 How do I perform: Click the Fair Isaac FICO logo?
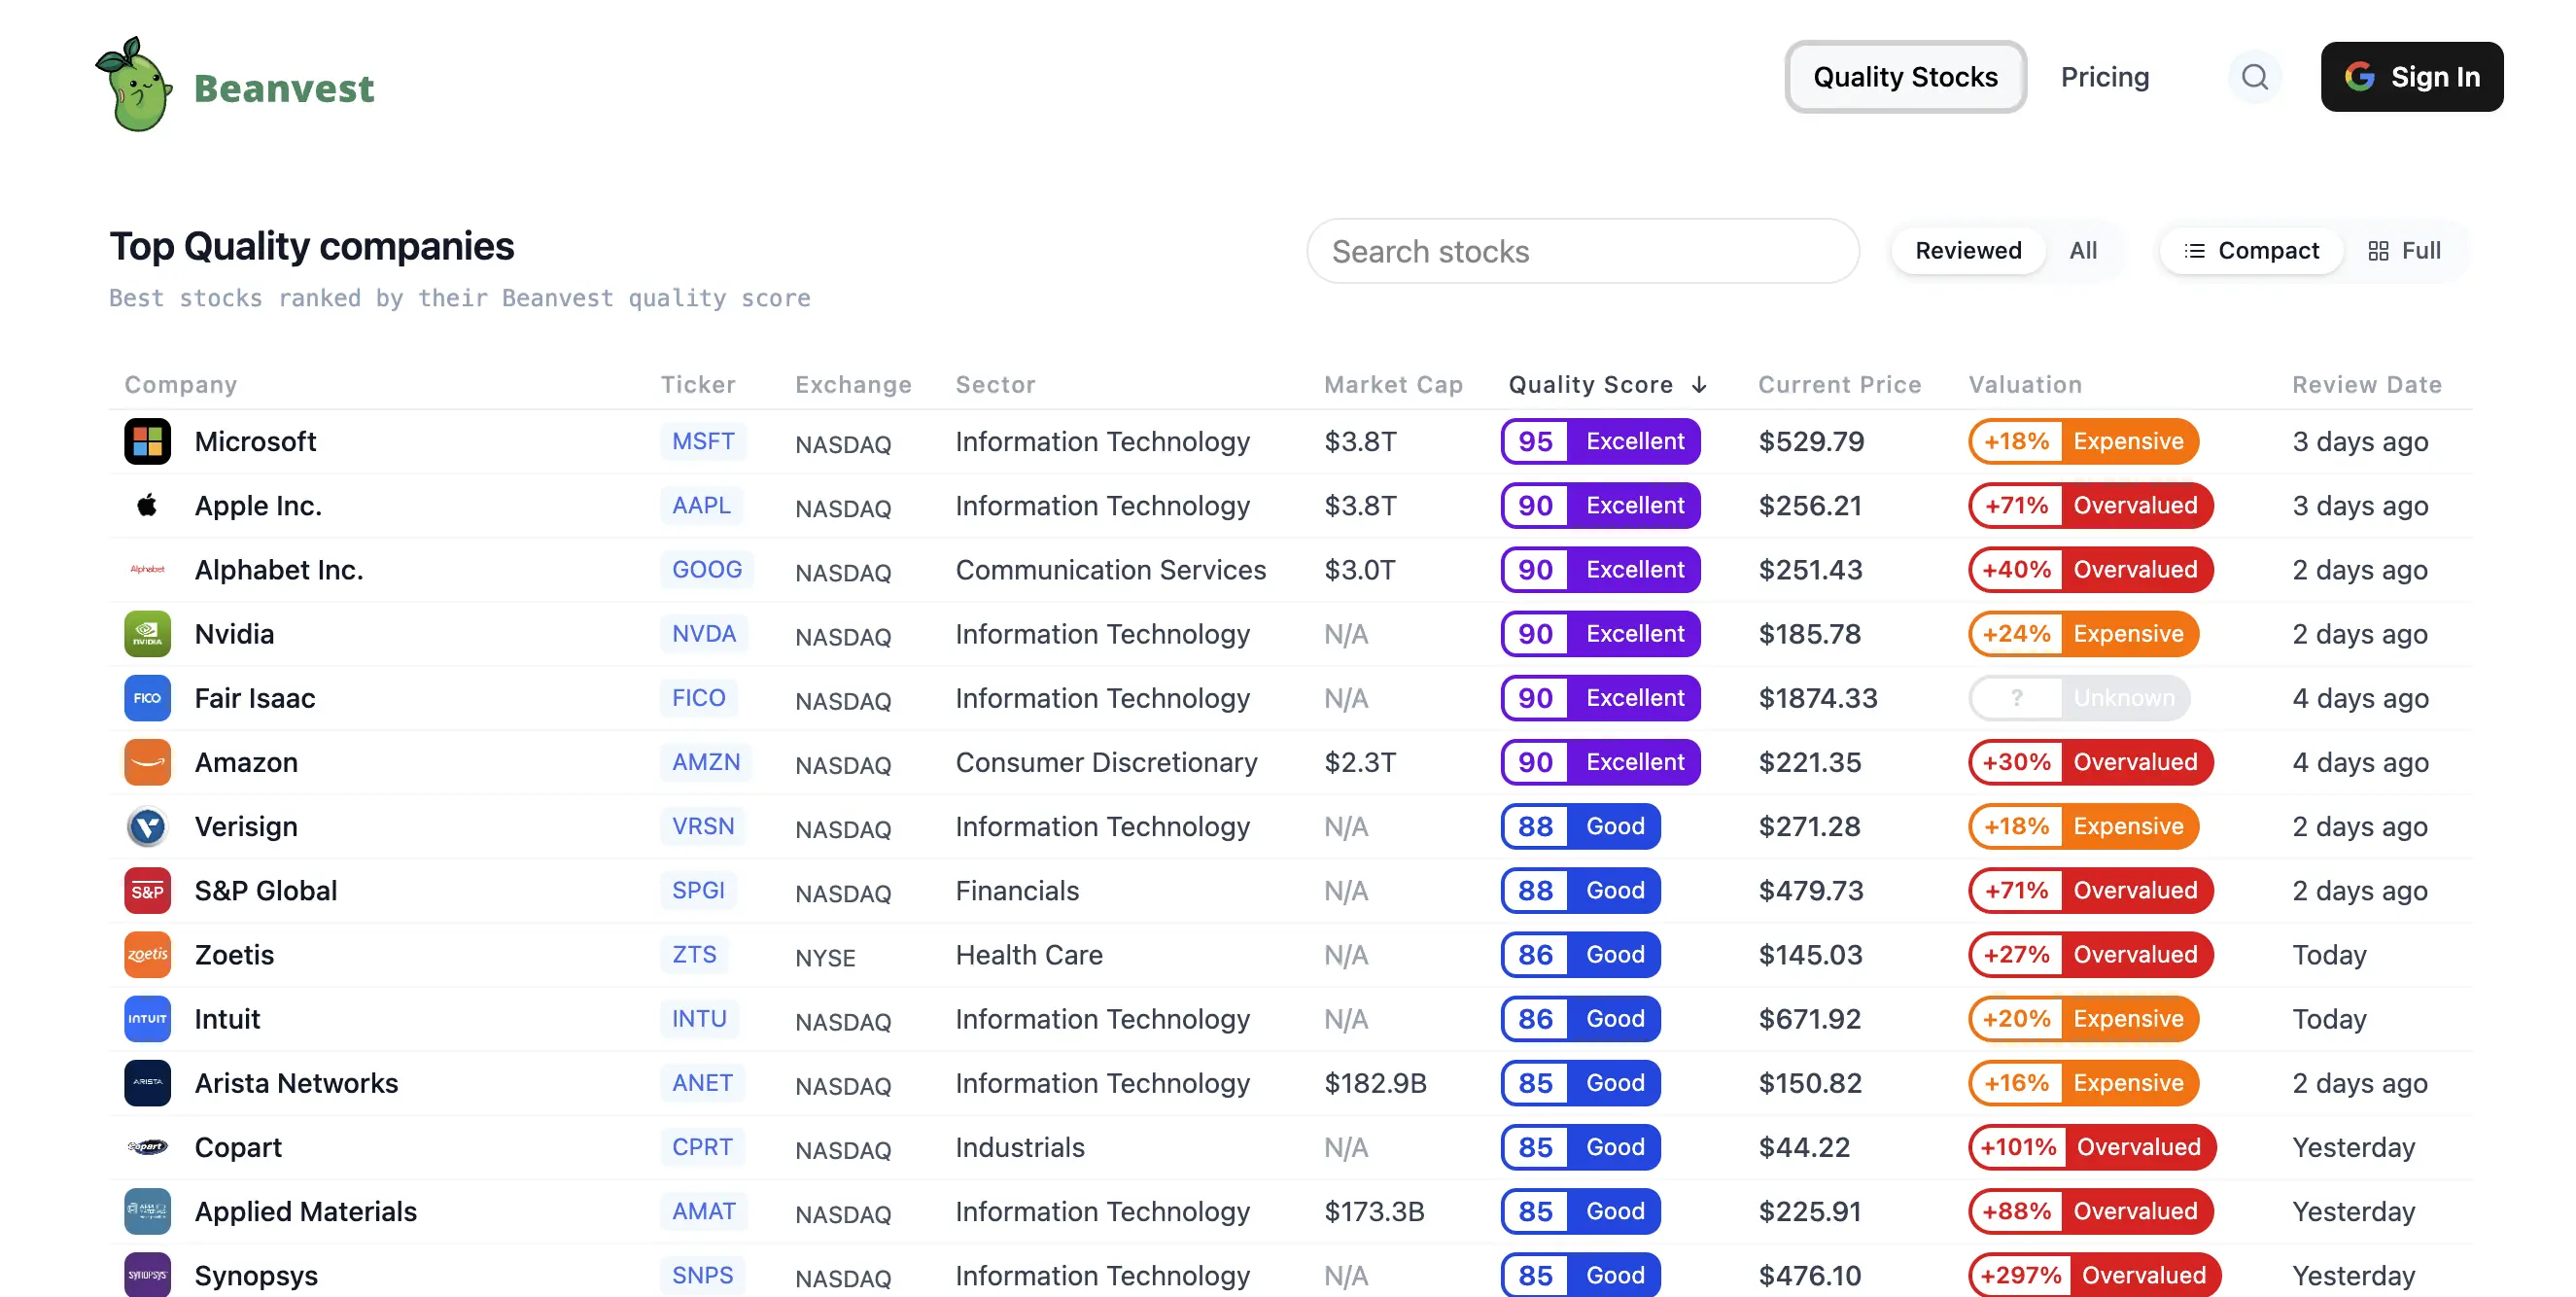click(147, 698)
